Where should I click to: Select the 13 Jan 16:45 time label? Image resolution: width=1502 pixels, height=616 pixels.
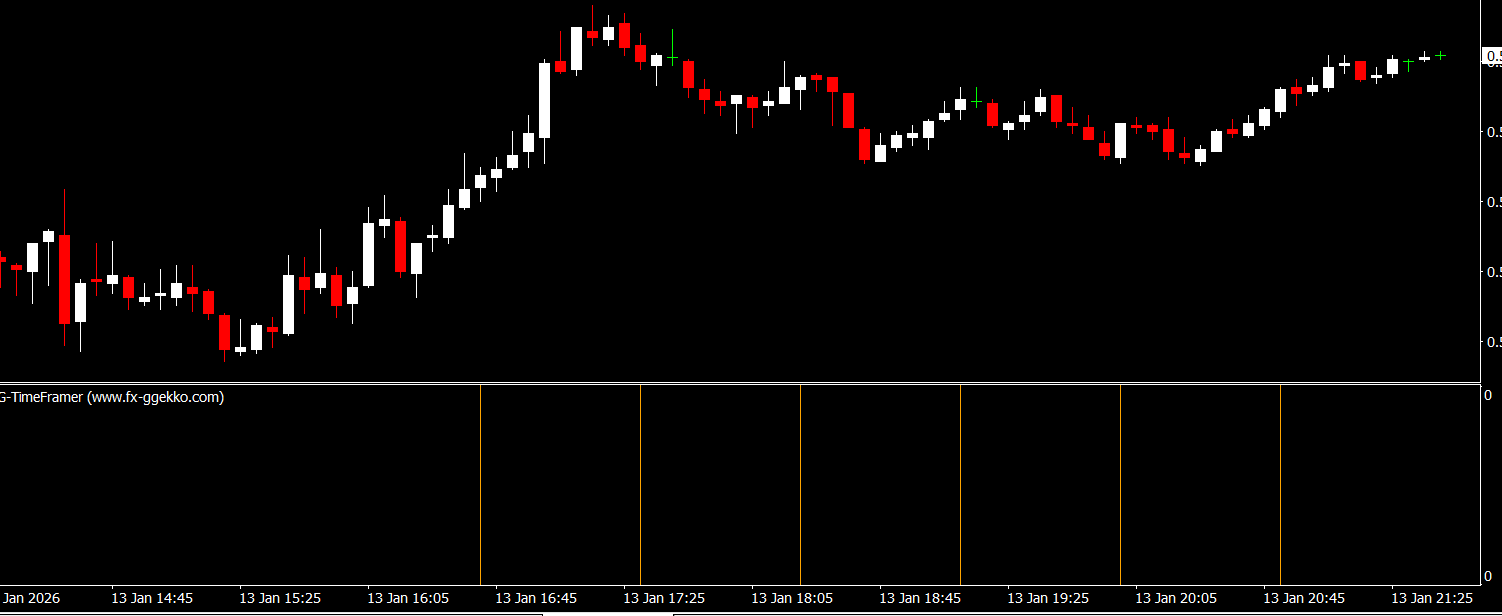click(x=536, y=598)
